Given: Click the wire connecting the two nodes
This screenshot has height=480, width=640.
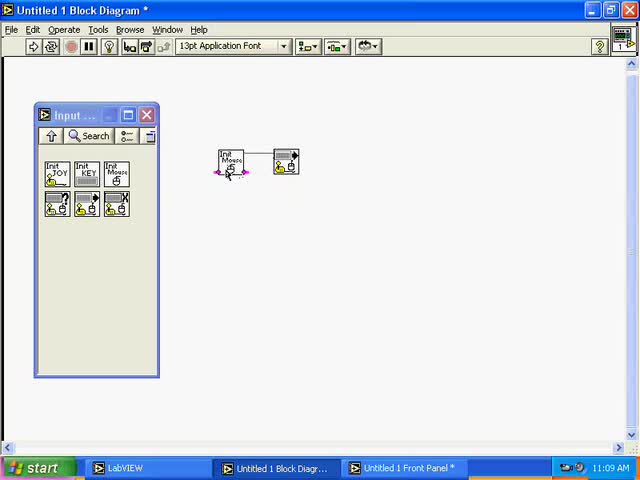Looking at the screenshot, I should (x=259, y=153).
